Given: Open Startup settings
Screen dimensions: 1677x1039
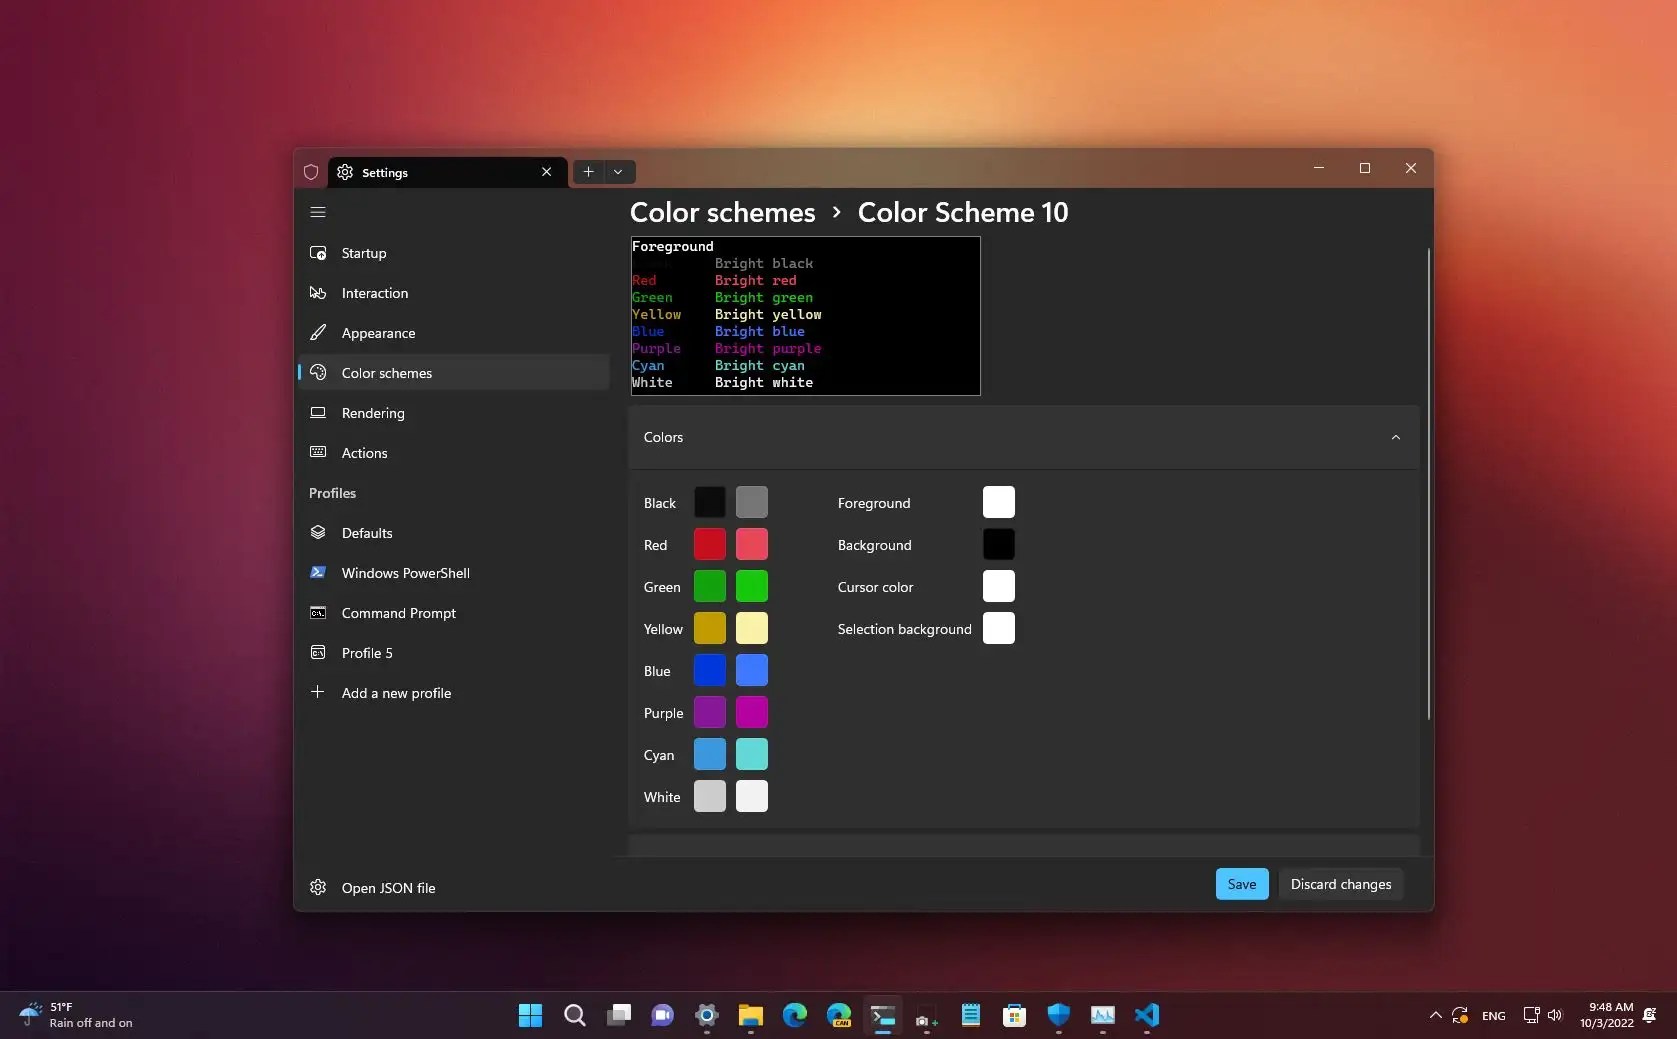Looking at the screenshot, I should (x=363, y=253).
